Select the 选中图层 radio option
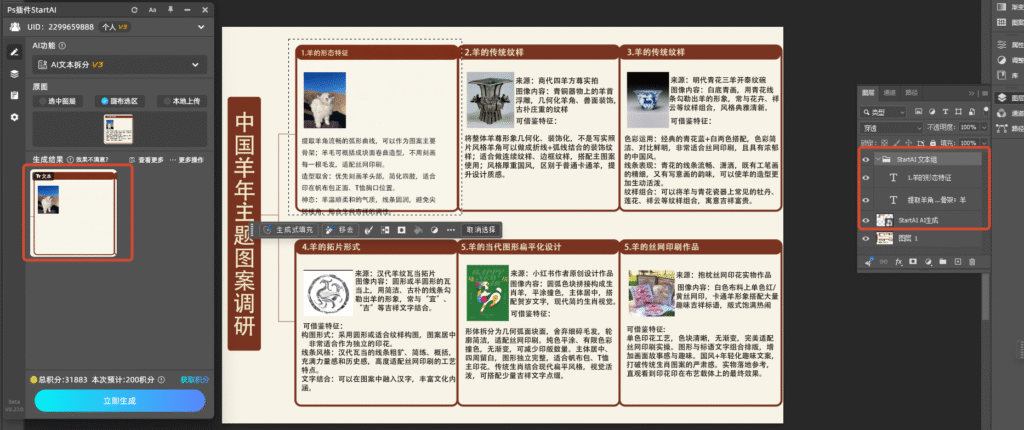The width and height of the screenshot is (1024, 430). [59, 101]
